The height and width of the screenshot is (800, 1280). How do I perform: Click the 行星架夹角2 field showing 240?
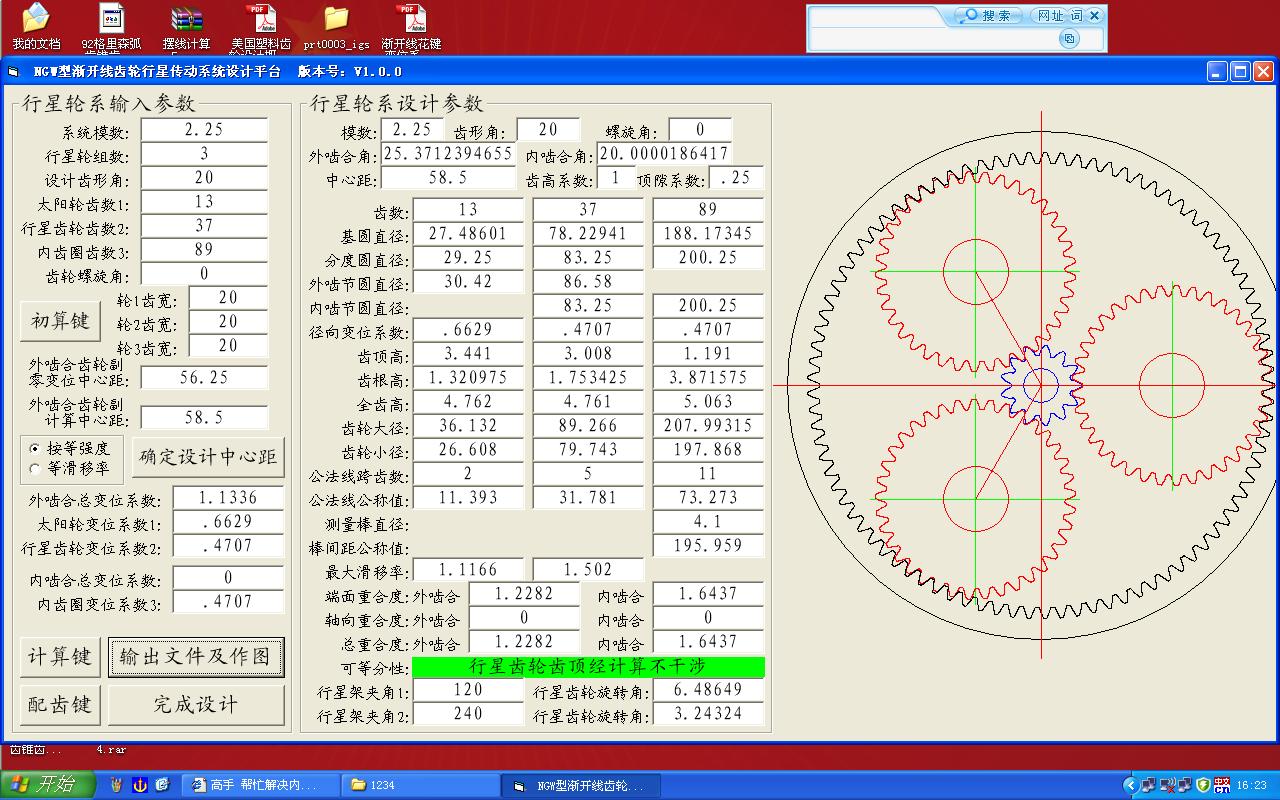[468, 714]
